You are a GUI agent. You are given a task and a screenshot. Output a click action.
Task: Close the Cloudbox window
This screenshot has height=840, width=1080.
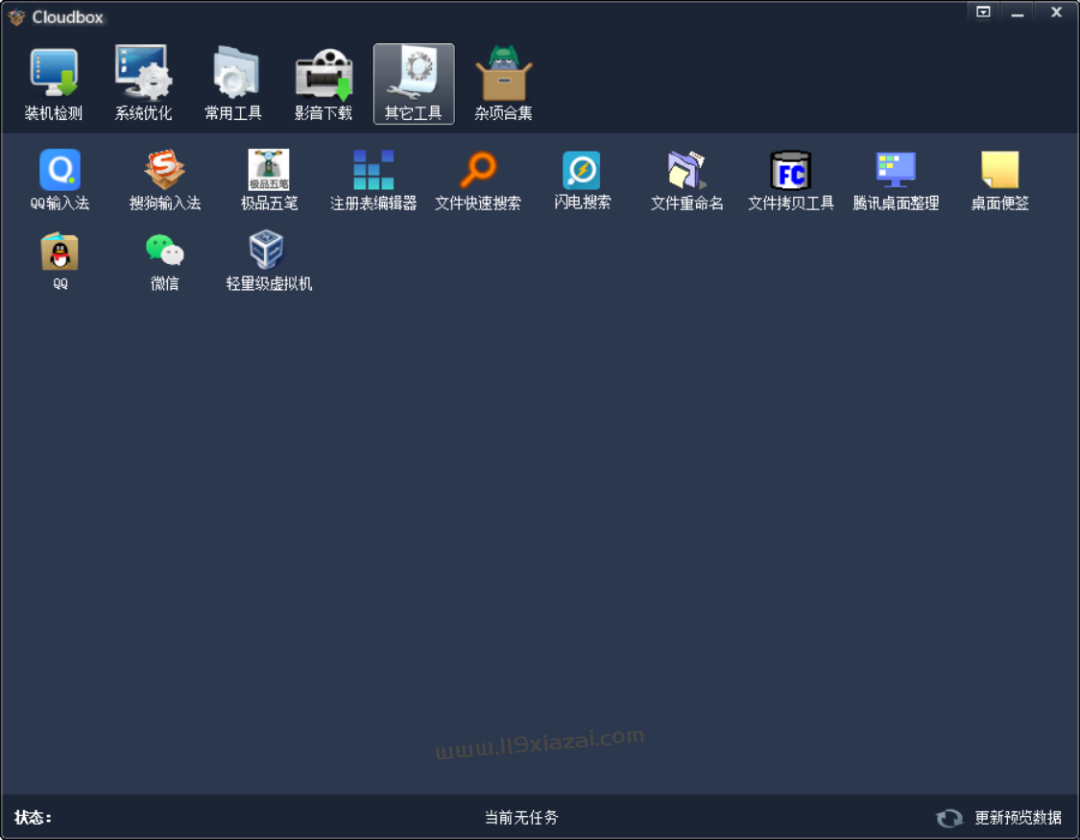[1056, 12]
